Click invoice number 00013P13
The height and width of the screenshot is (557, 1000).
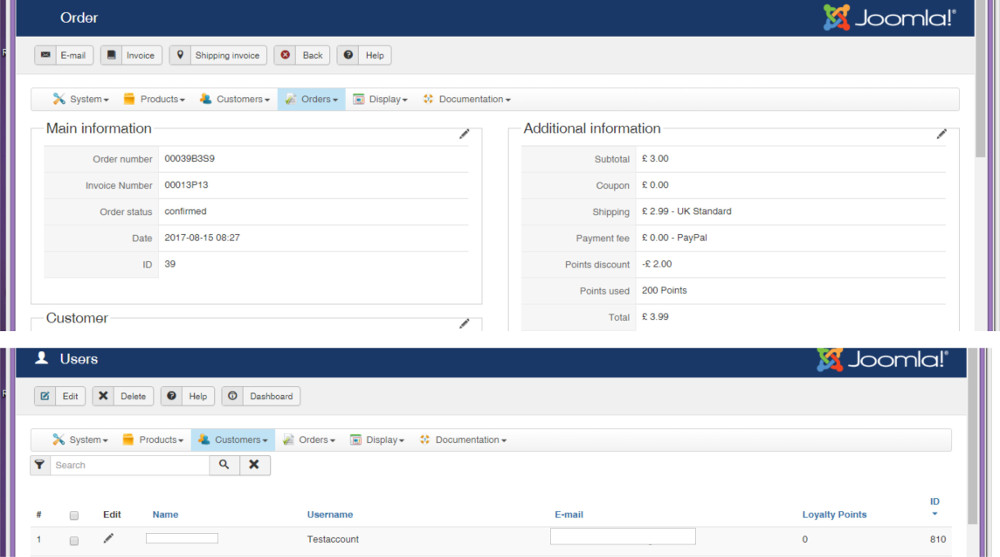point(186,184)
